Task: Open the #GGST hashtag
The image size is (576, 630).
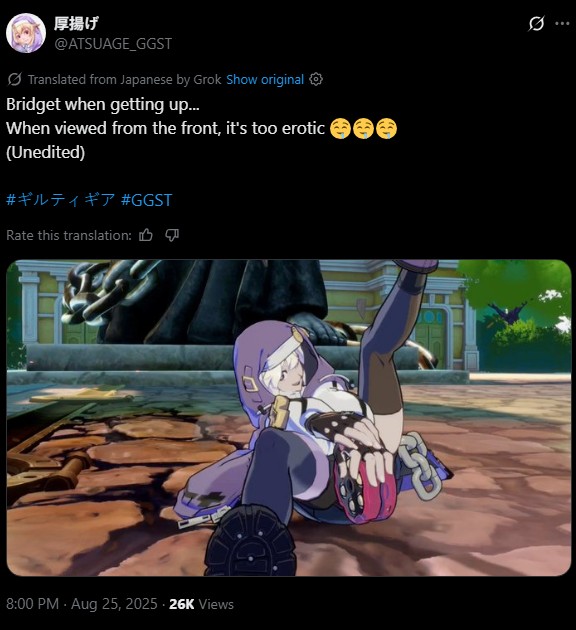Action: point(147,200)
